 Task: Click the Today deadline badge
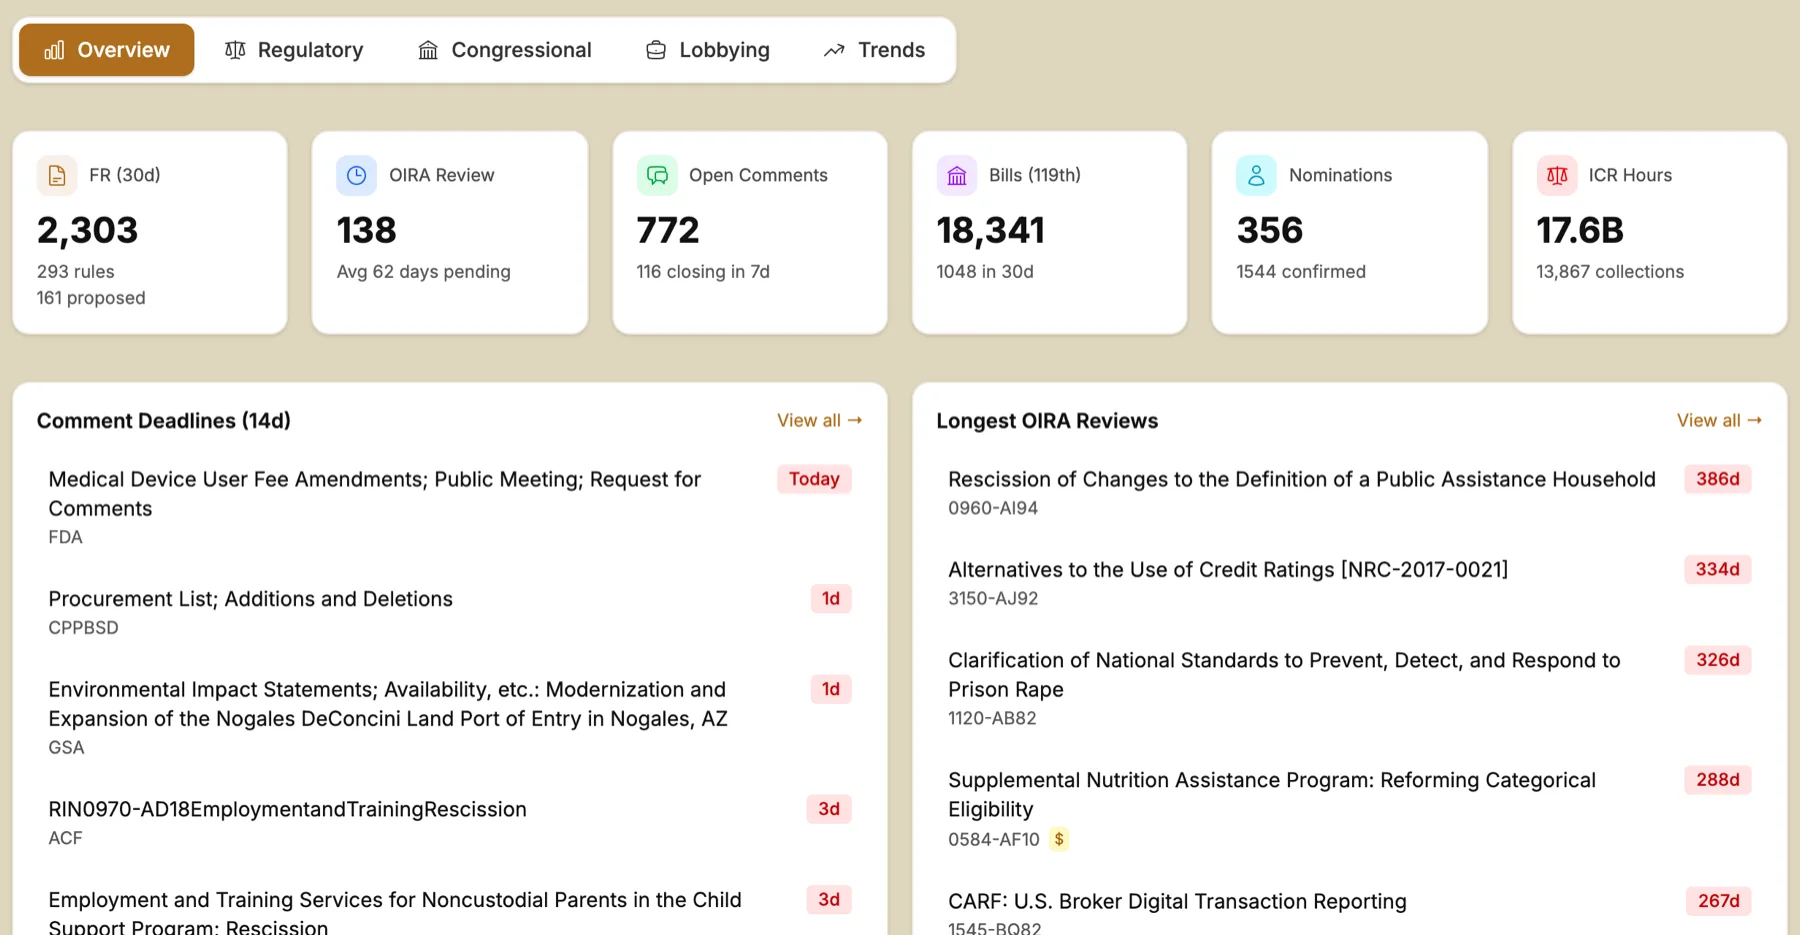click(814, 479)
